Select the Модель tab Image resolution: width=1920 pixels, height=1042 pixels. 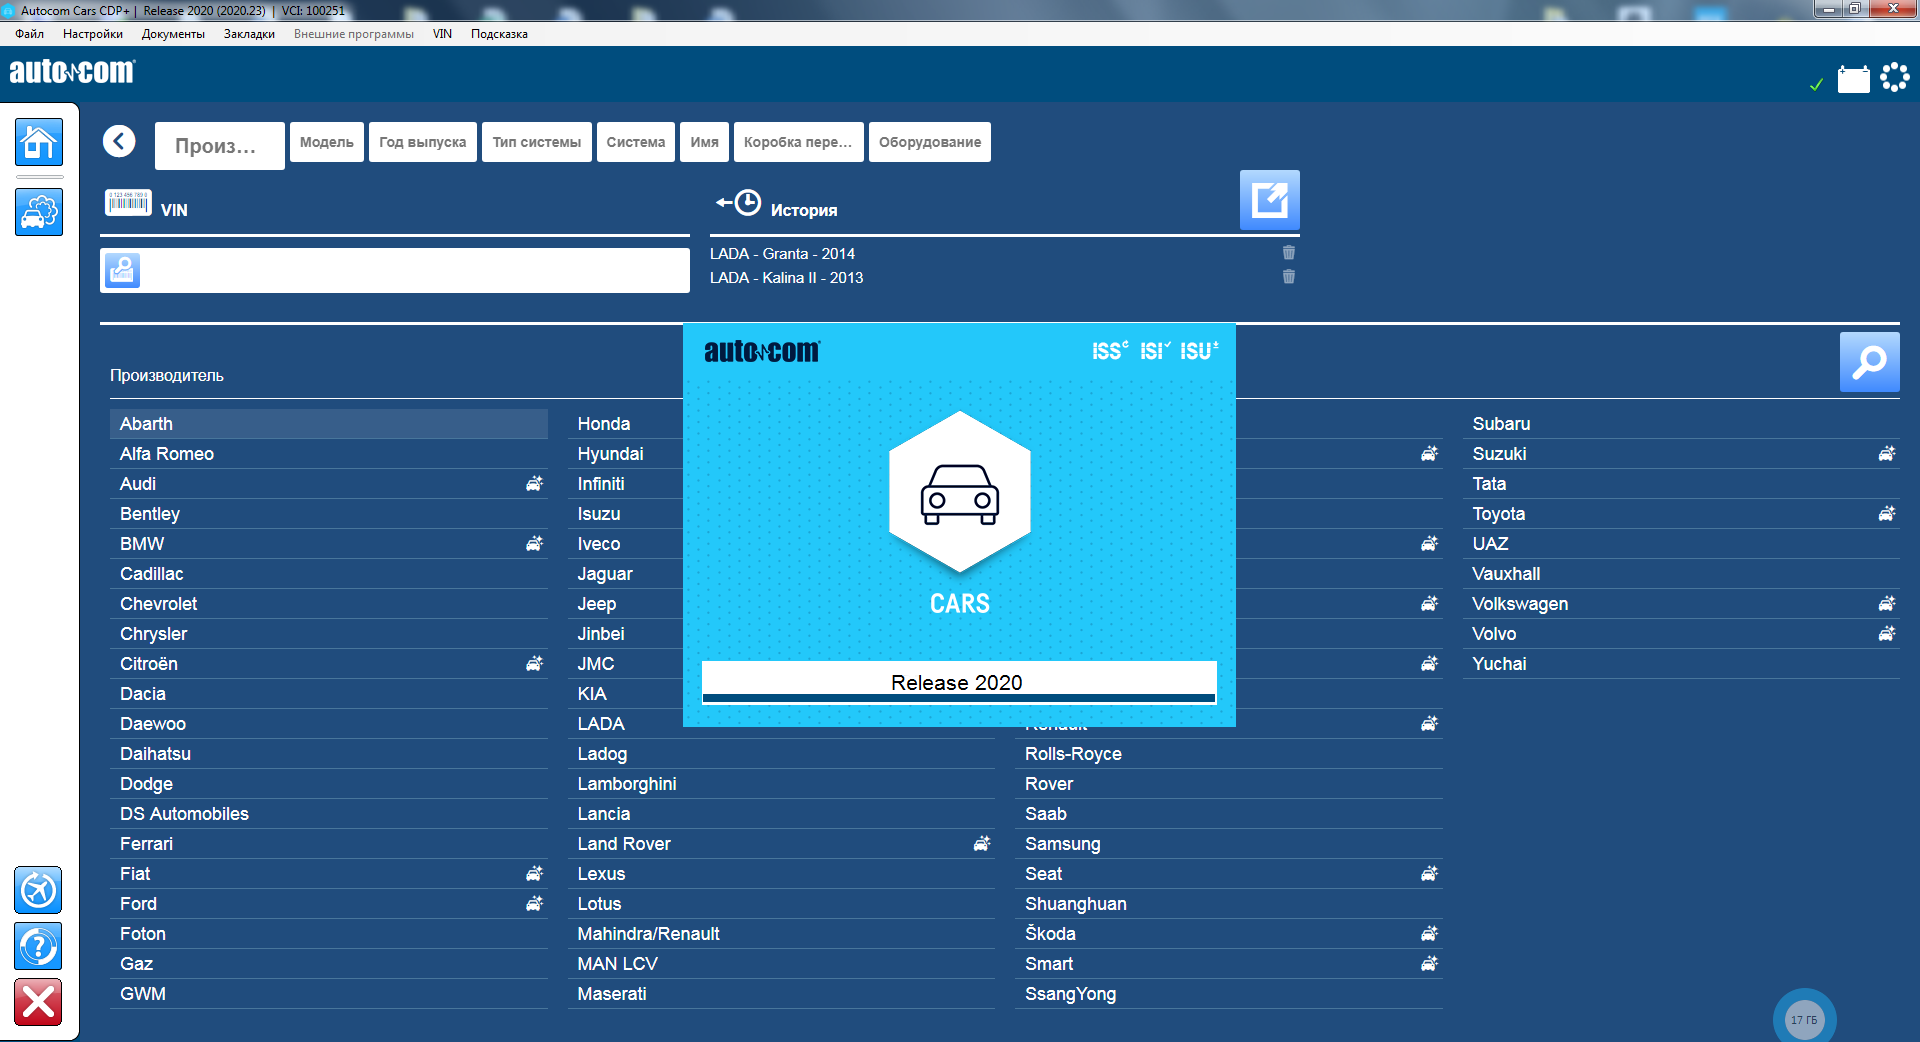(326, 142)
